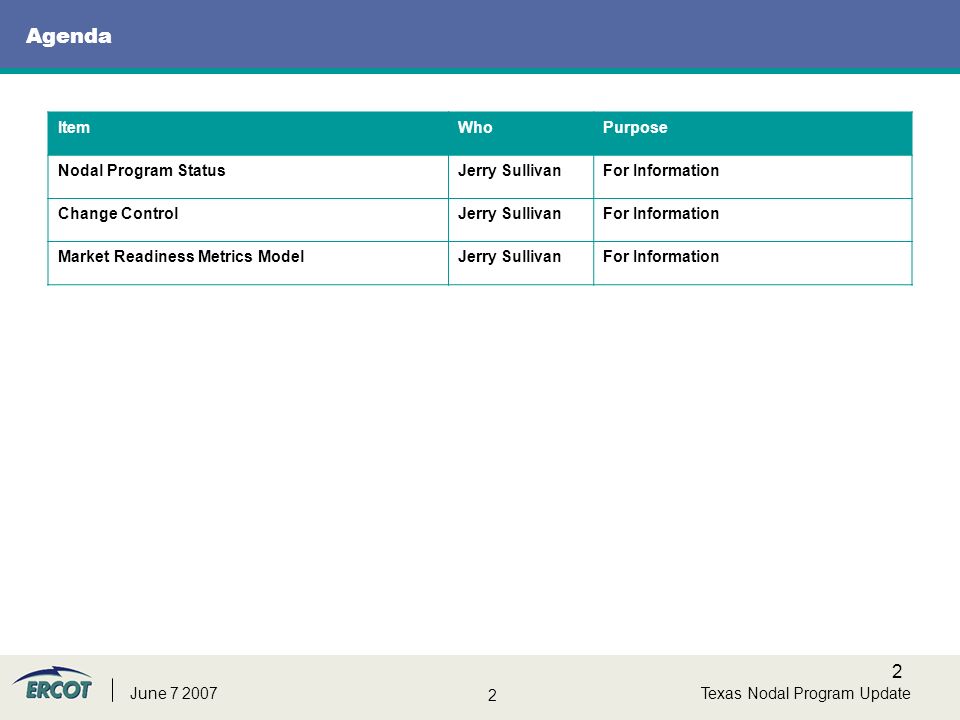960x720 pixels.
Task: Click Jerry Sullivan in Change Control row
Action: (509, 214)
